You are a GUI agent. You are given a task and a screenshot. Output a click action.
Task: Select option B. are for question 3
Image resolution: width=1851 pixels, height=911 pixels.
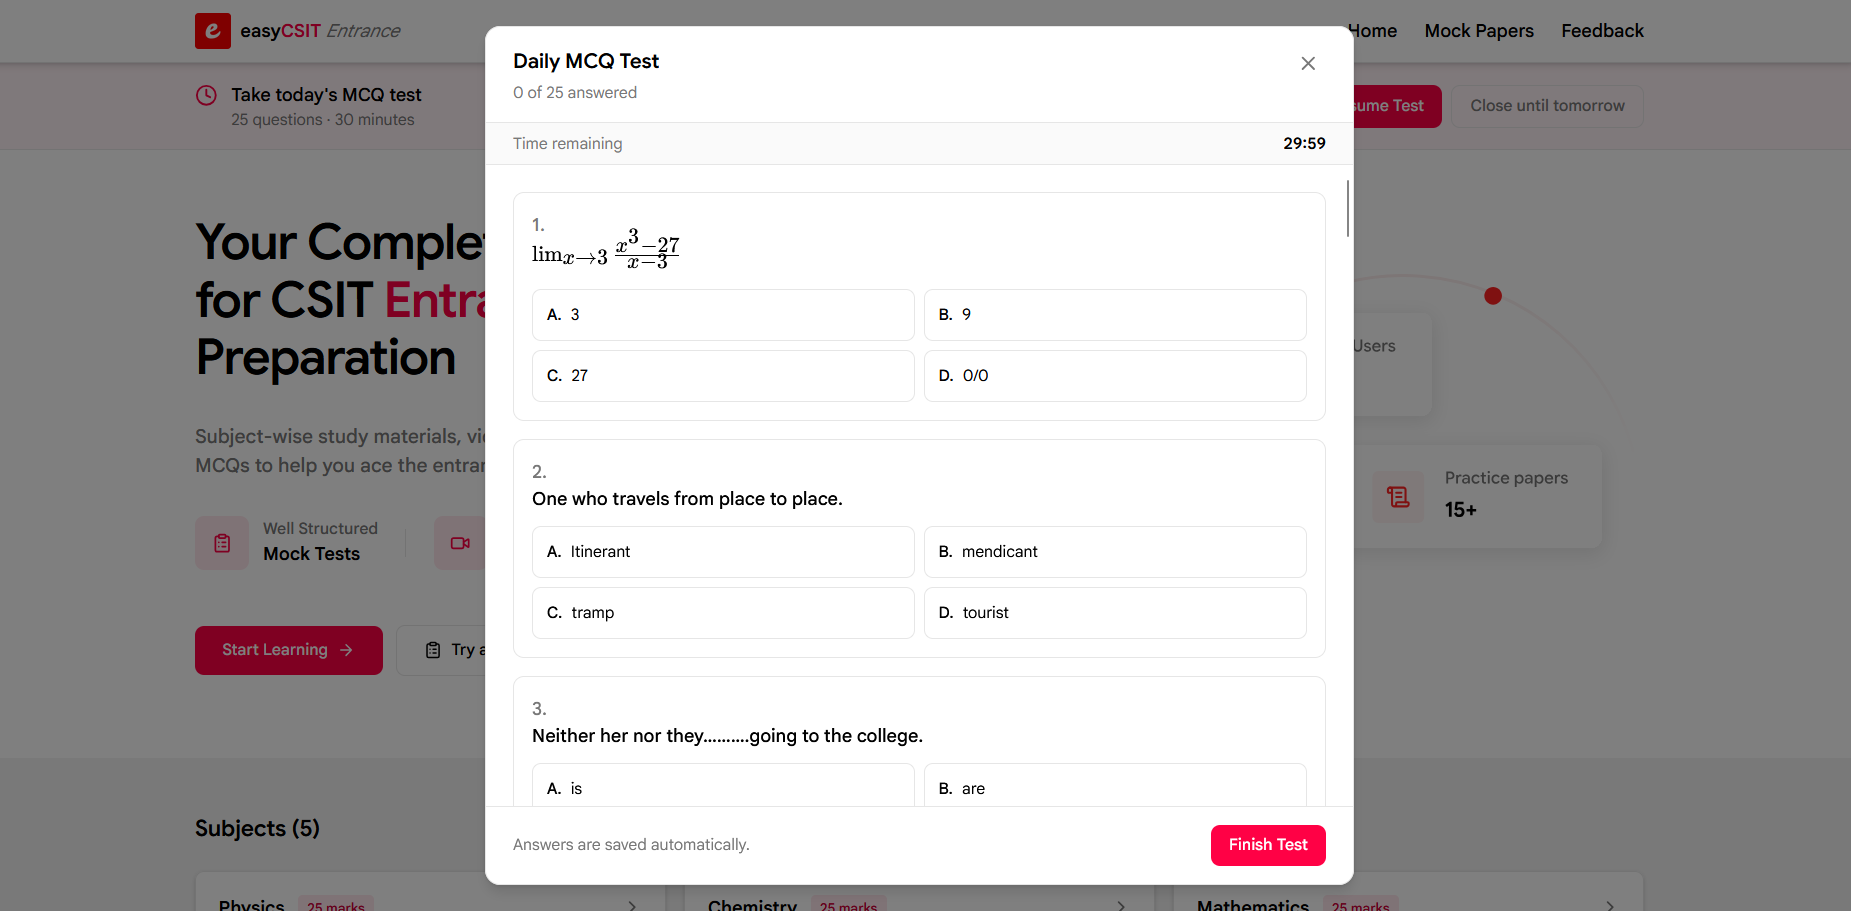click(1115, 786)
